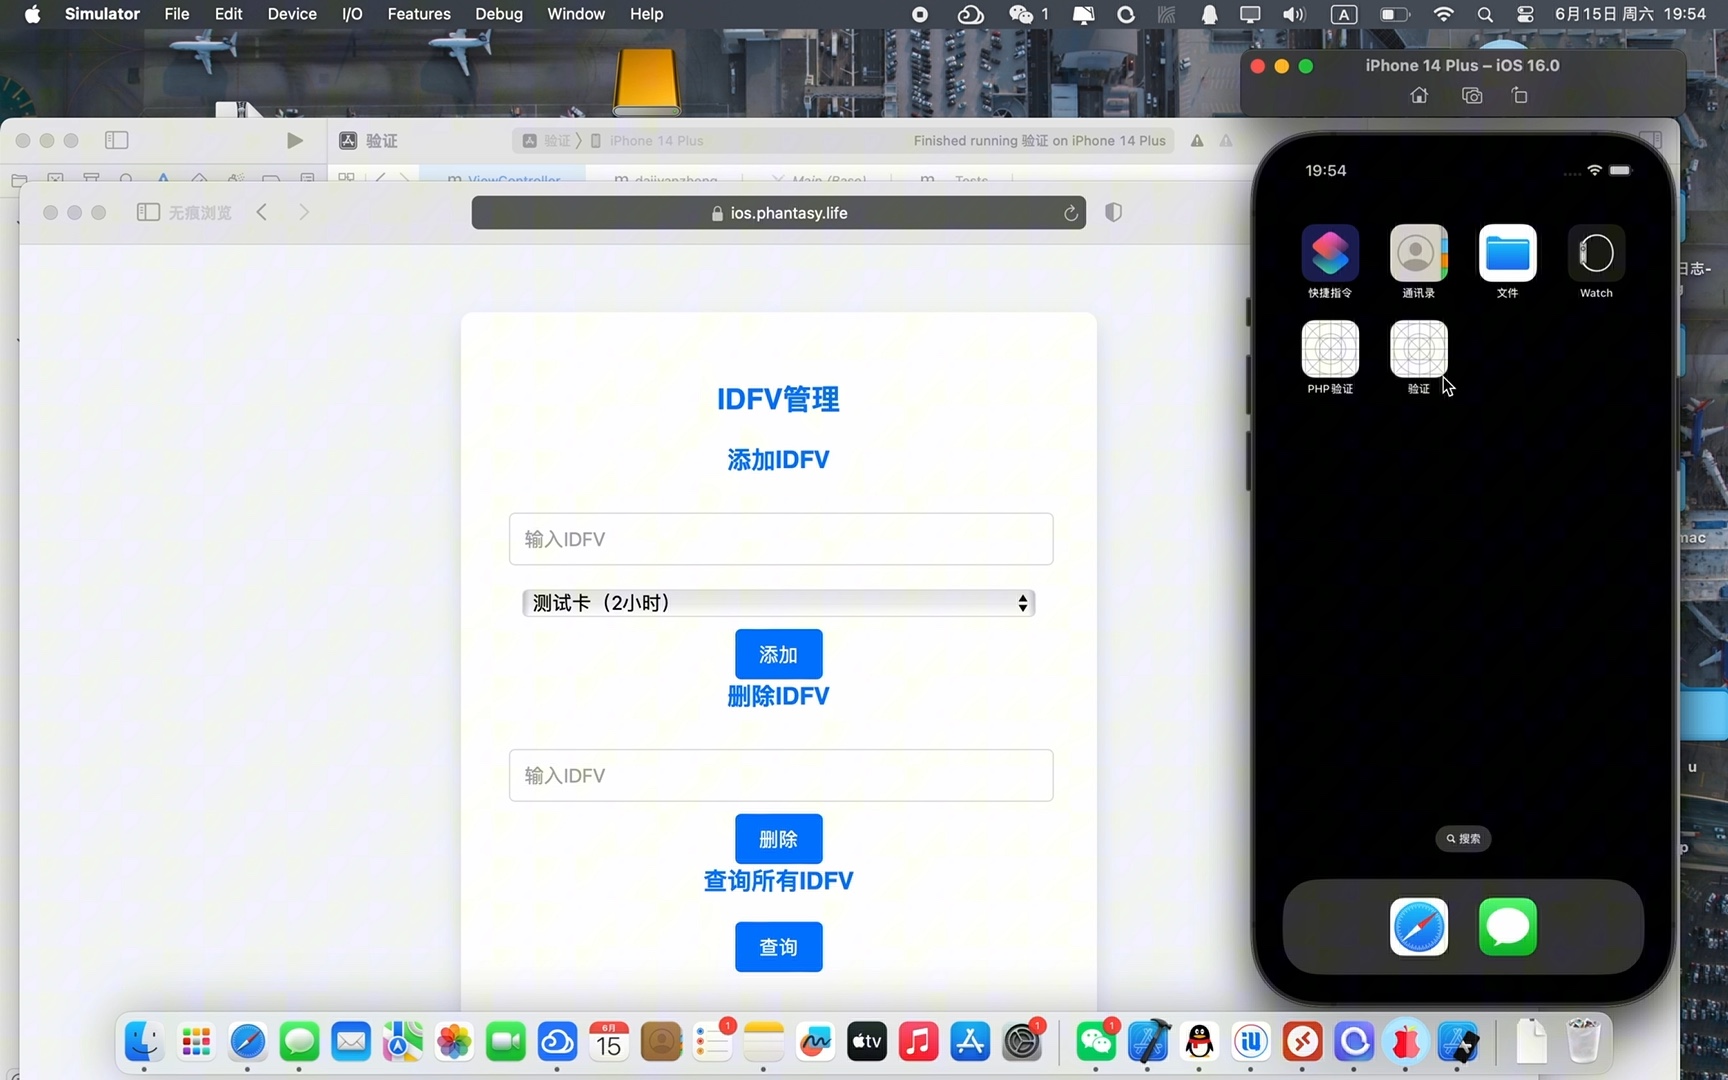Click the Xcode Run play button
This screenshot has width=1728, height=1080.
pyautogui.click(x=294, y=141)
